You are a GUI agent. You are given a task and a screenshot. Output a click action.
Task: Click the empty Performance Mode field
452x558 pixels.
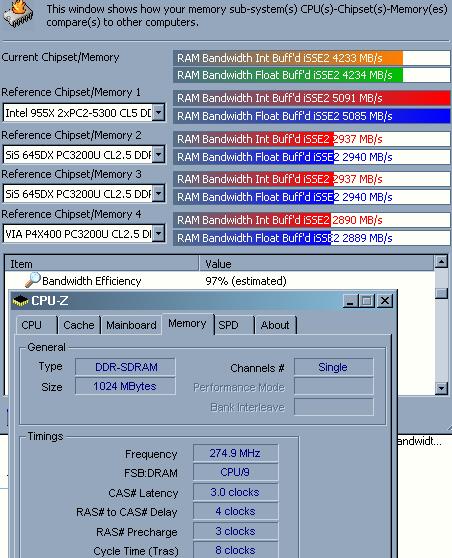(333, 387)
